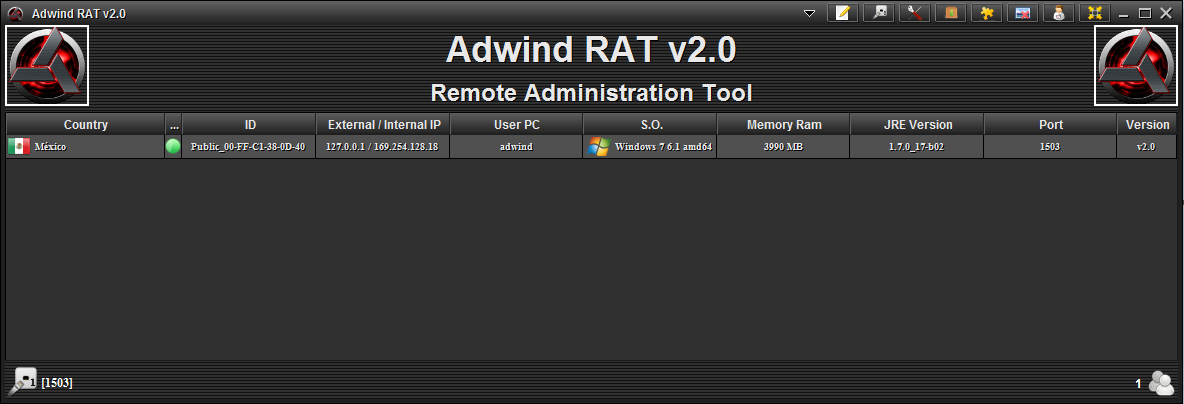Viewport: 1184px width, 404px height.
Task: Click the '3990 MB' memory cell
Action: [x=783, y=146]
